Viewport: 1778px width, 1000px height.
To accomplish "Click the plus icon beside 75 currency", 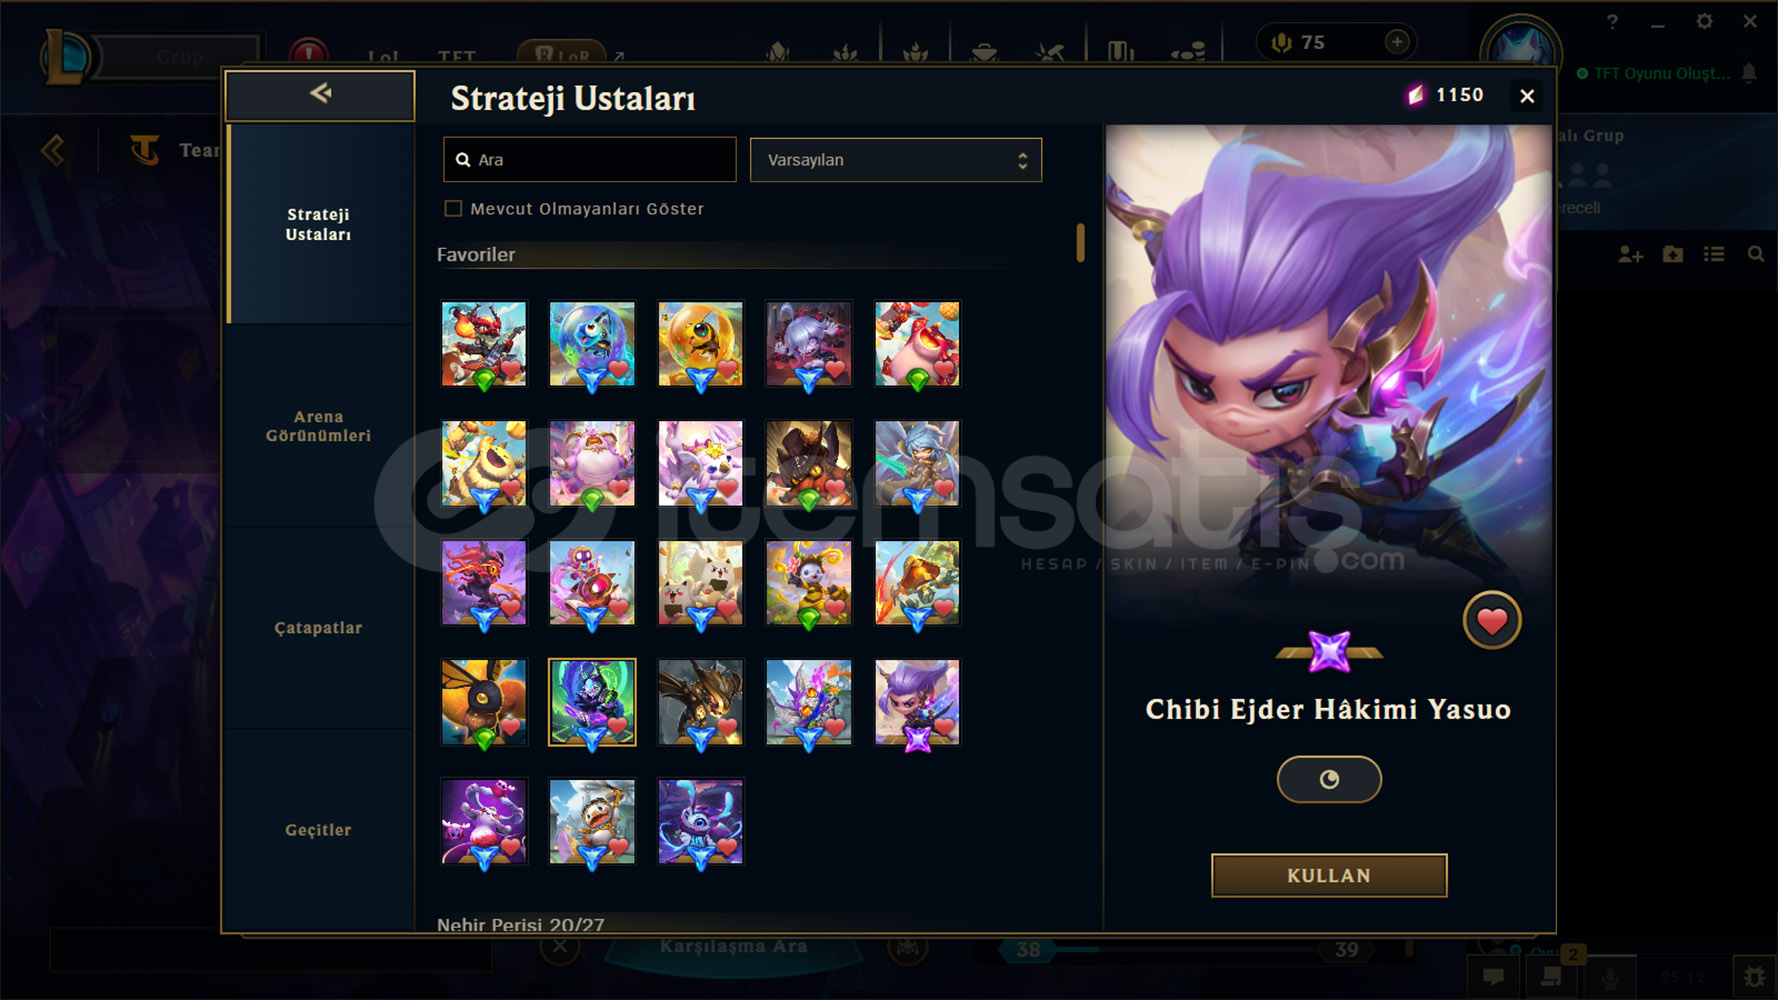I will [x=1397, y=42].
